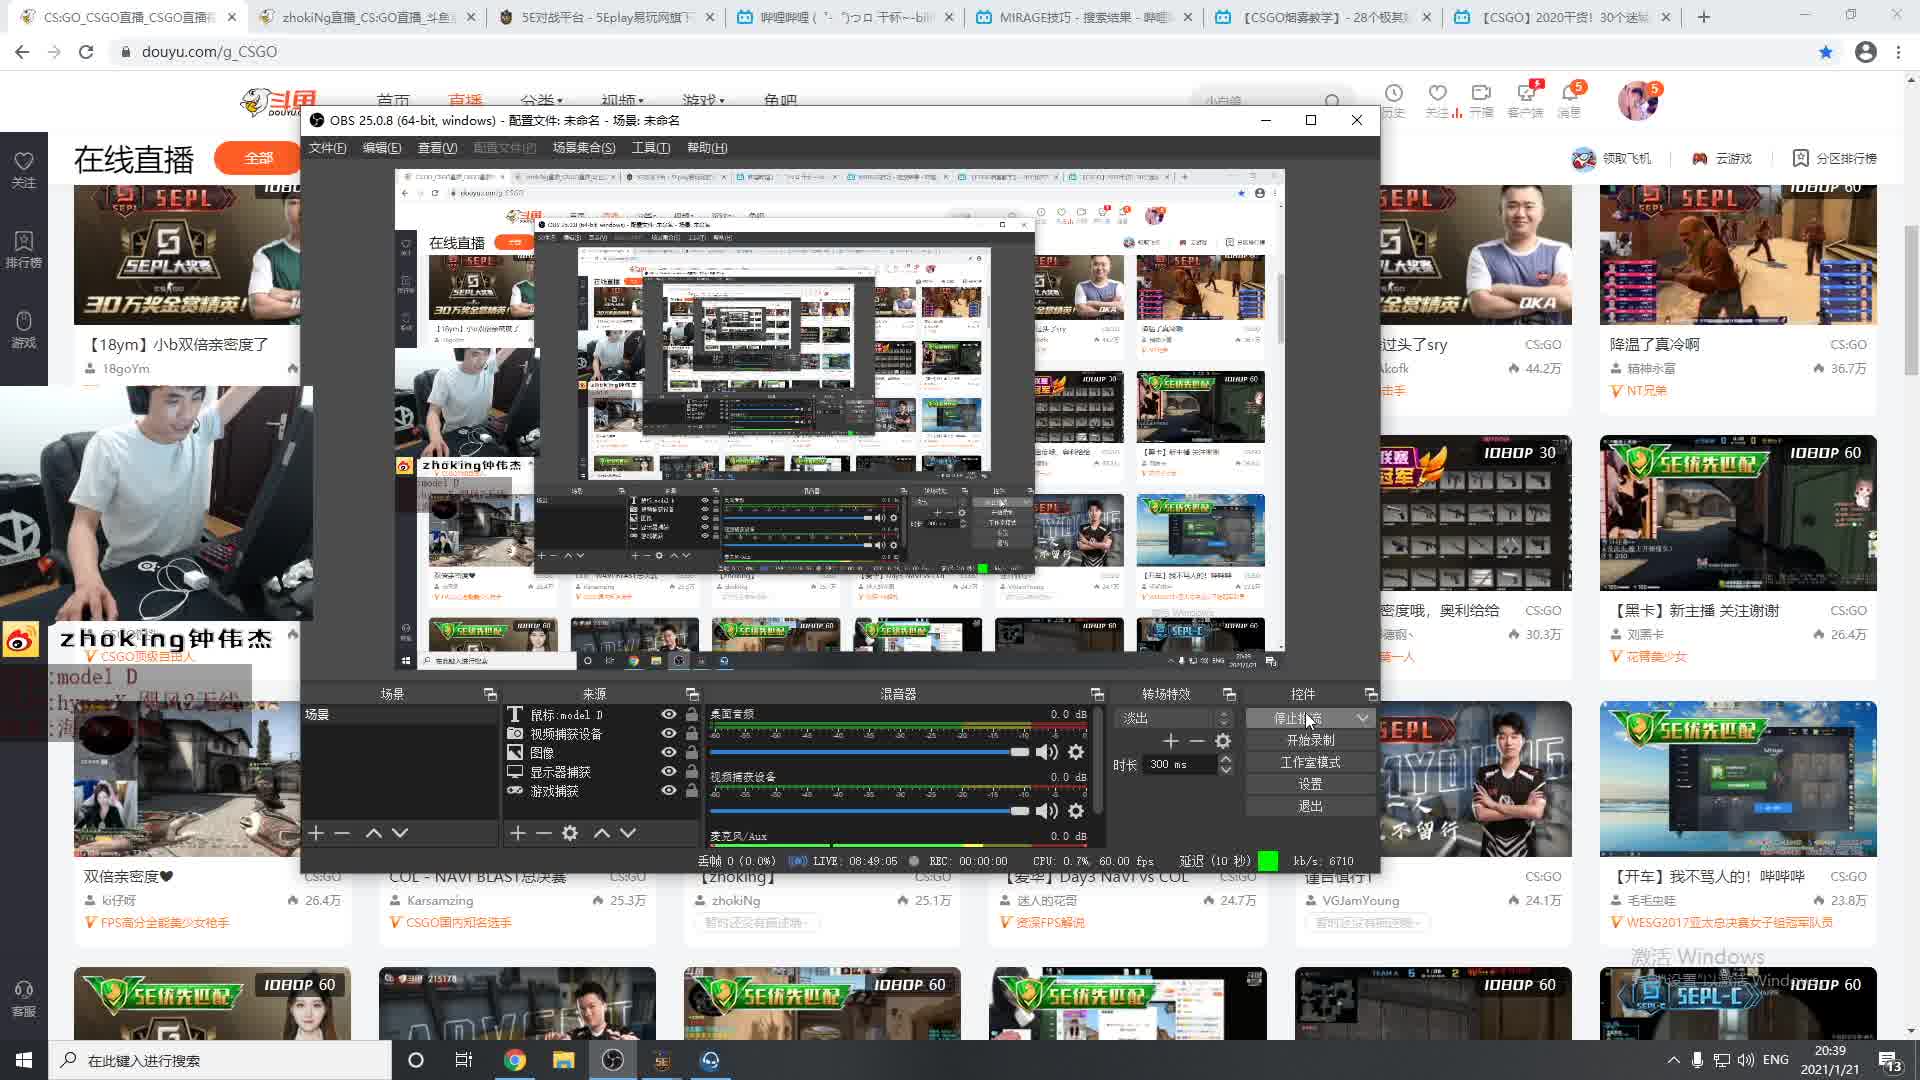The width and height of the screenshot is (1920, 1080).
Task: Adjust 视频捕获设备 volume slider
Action: 869,811
